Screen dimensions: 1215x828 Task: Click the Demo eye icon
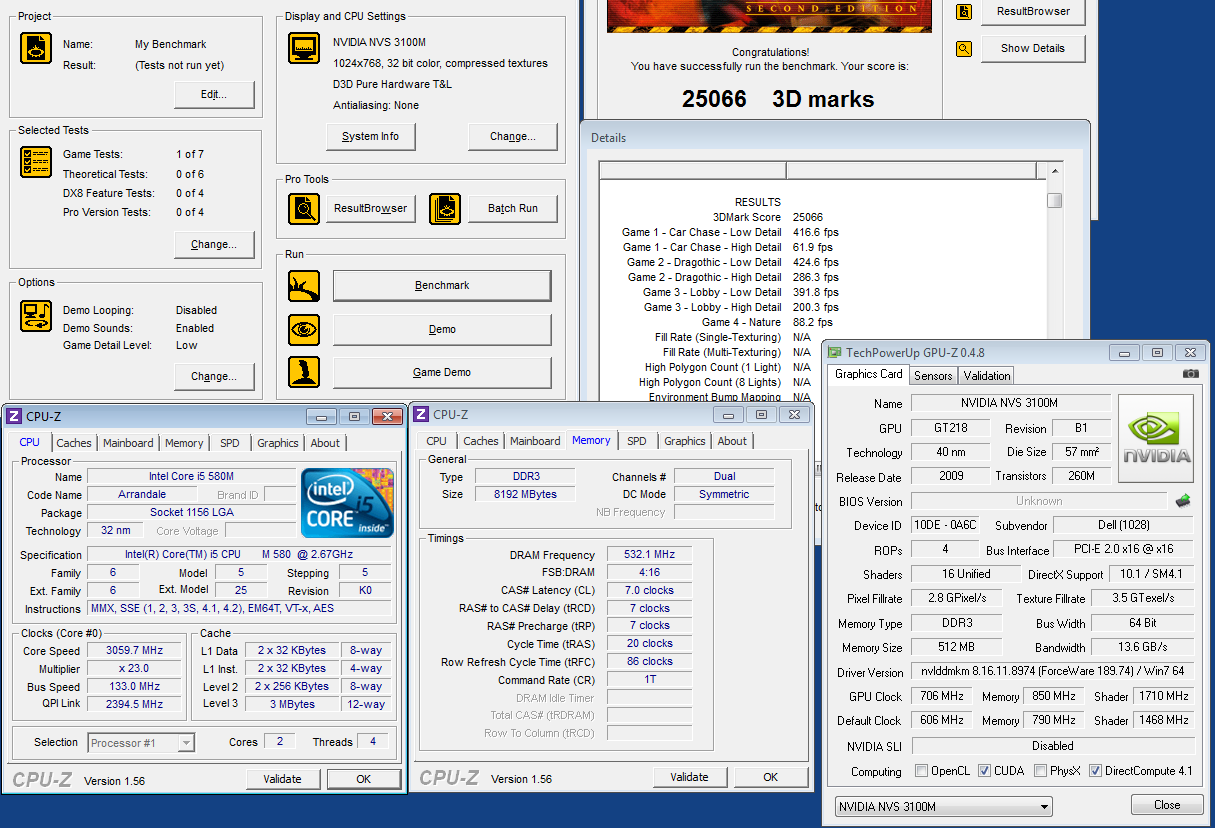[x=304, y=329]
